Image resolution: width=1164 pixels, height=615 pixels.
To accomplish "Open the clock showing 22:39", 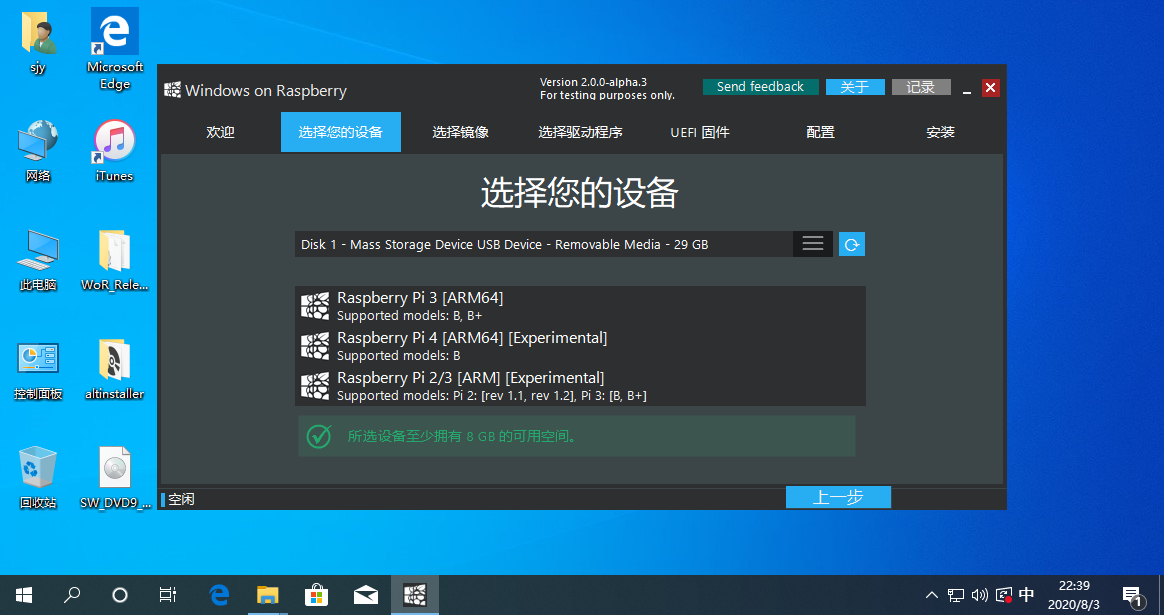I will click(1073, 595).
